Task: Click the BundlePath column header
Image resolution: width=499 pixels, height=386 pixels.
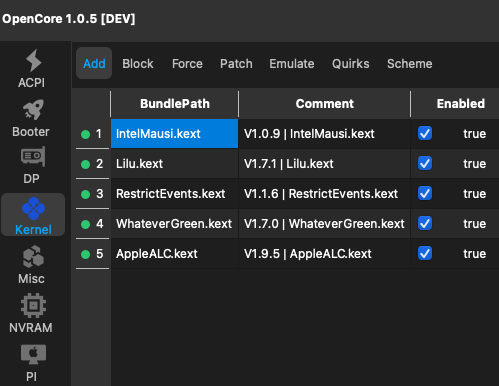Action: [175, 104]
